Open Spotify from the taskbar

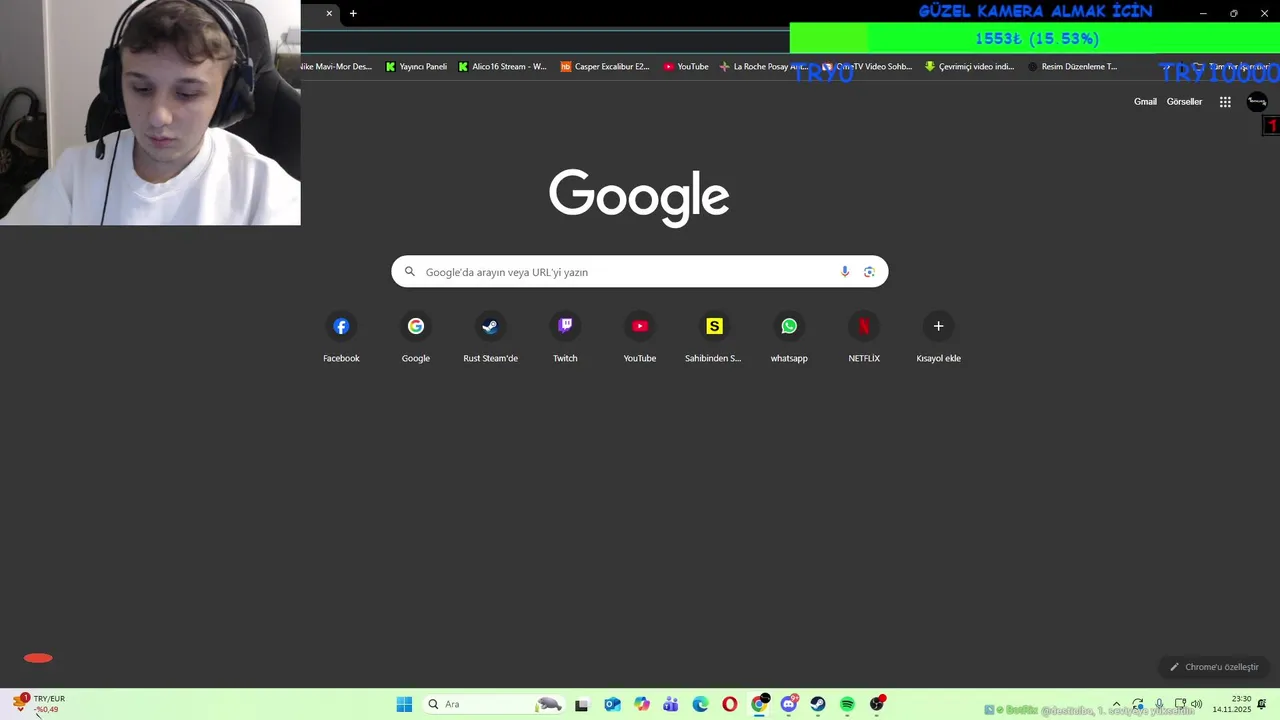tap(847, 704)
